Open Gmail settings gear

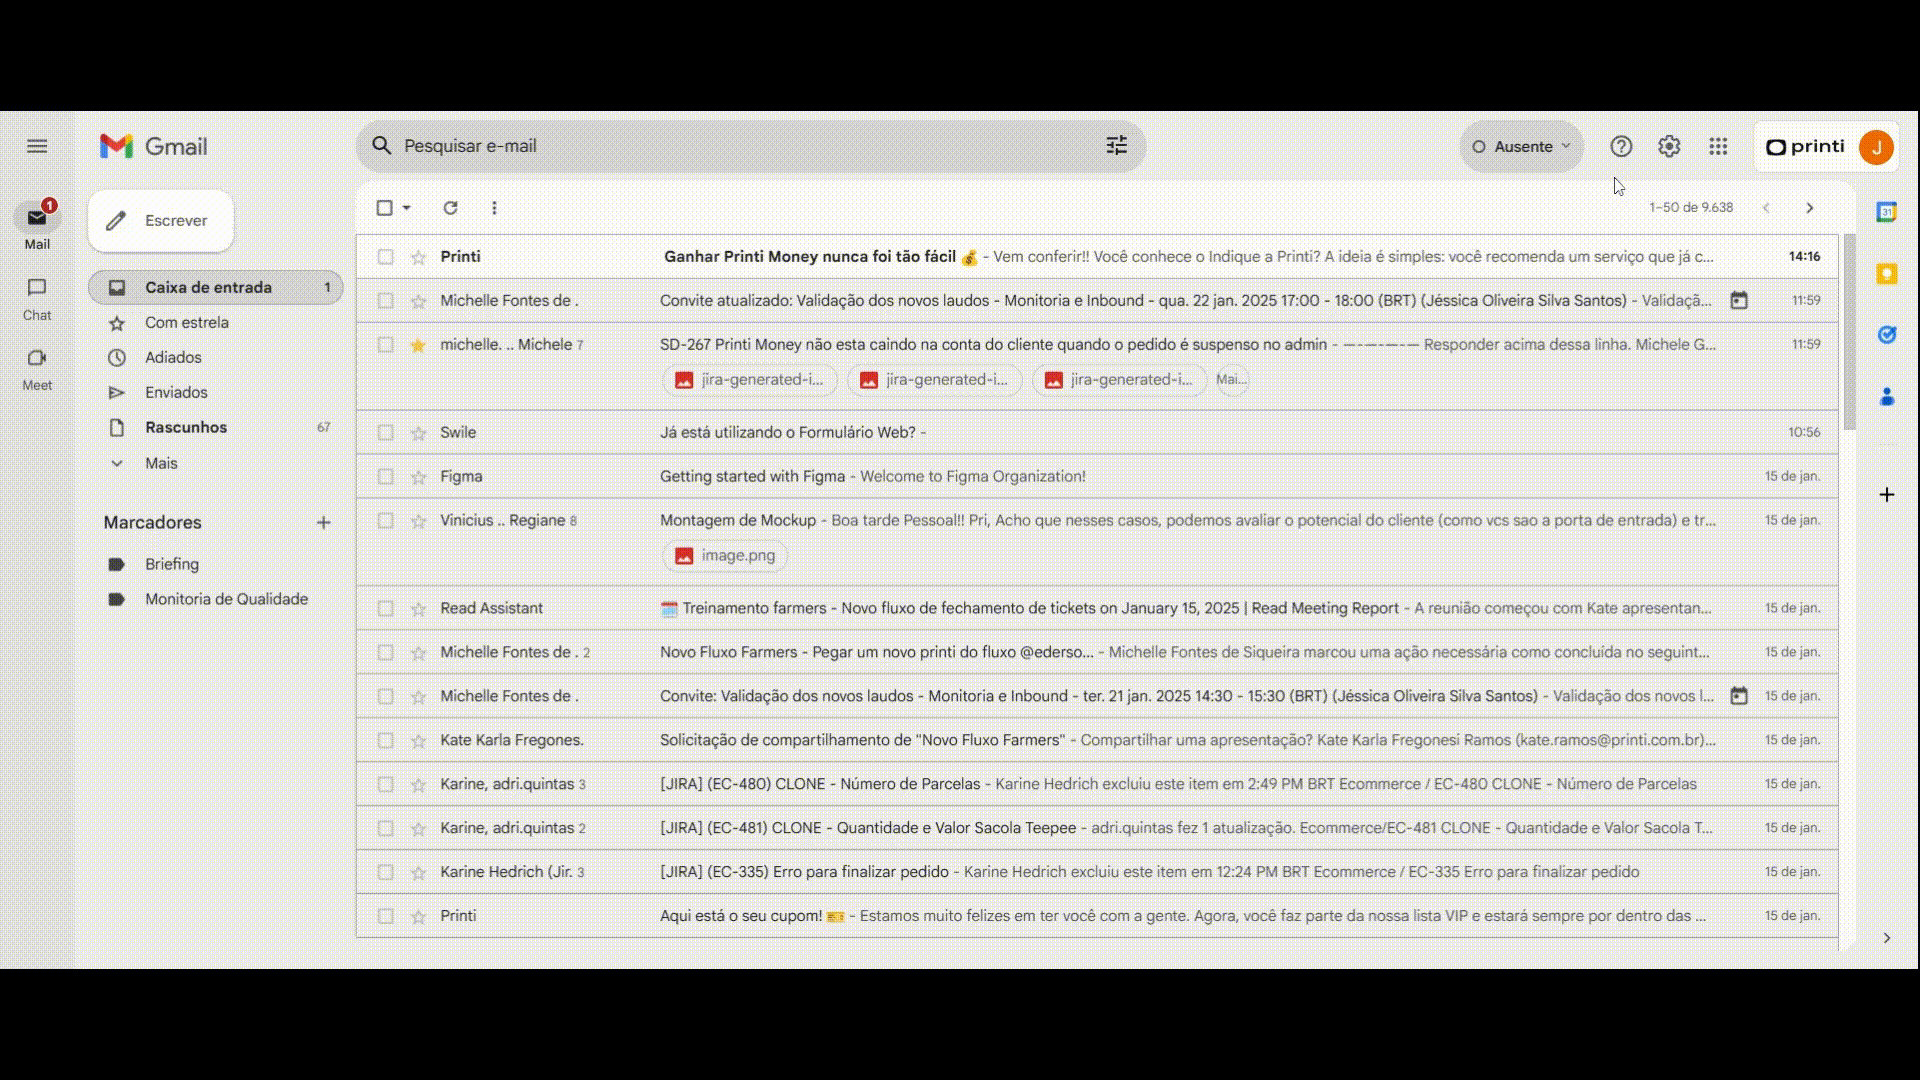(x=1669, y=147)
